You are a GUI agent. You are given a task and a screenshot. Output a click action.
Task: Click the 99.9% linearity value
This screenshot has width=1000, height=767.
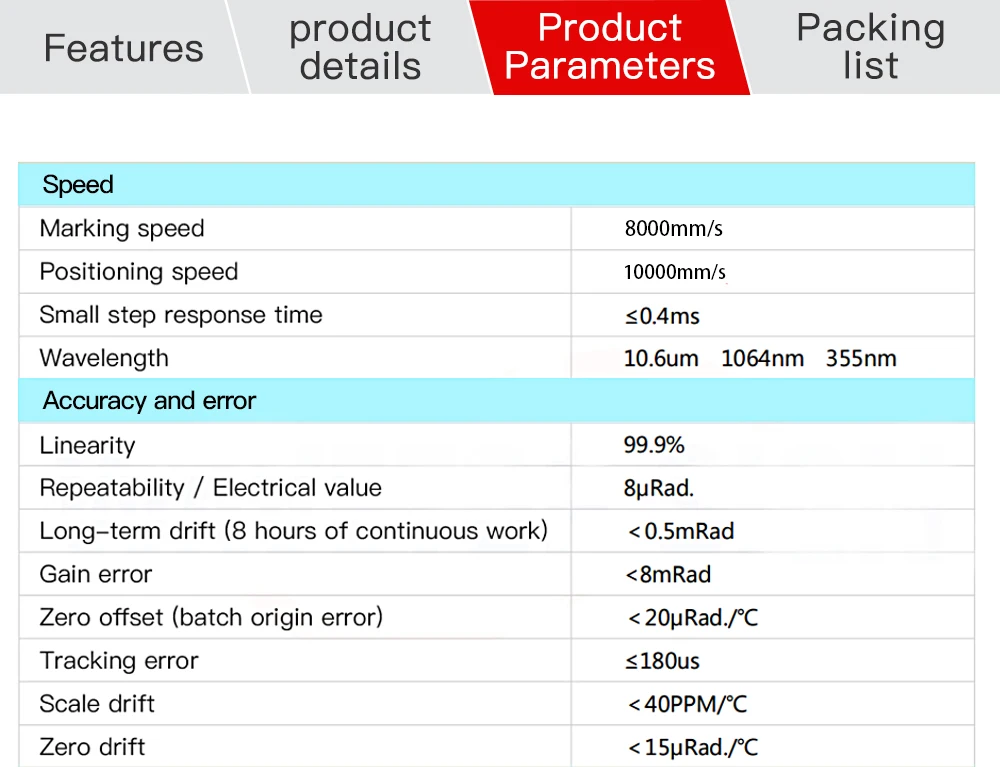(654, 444)
